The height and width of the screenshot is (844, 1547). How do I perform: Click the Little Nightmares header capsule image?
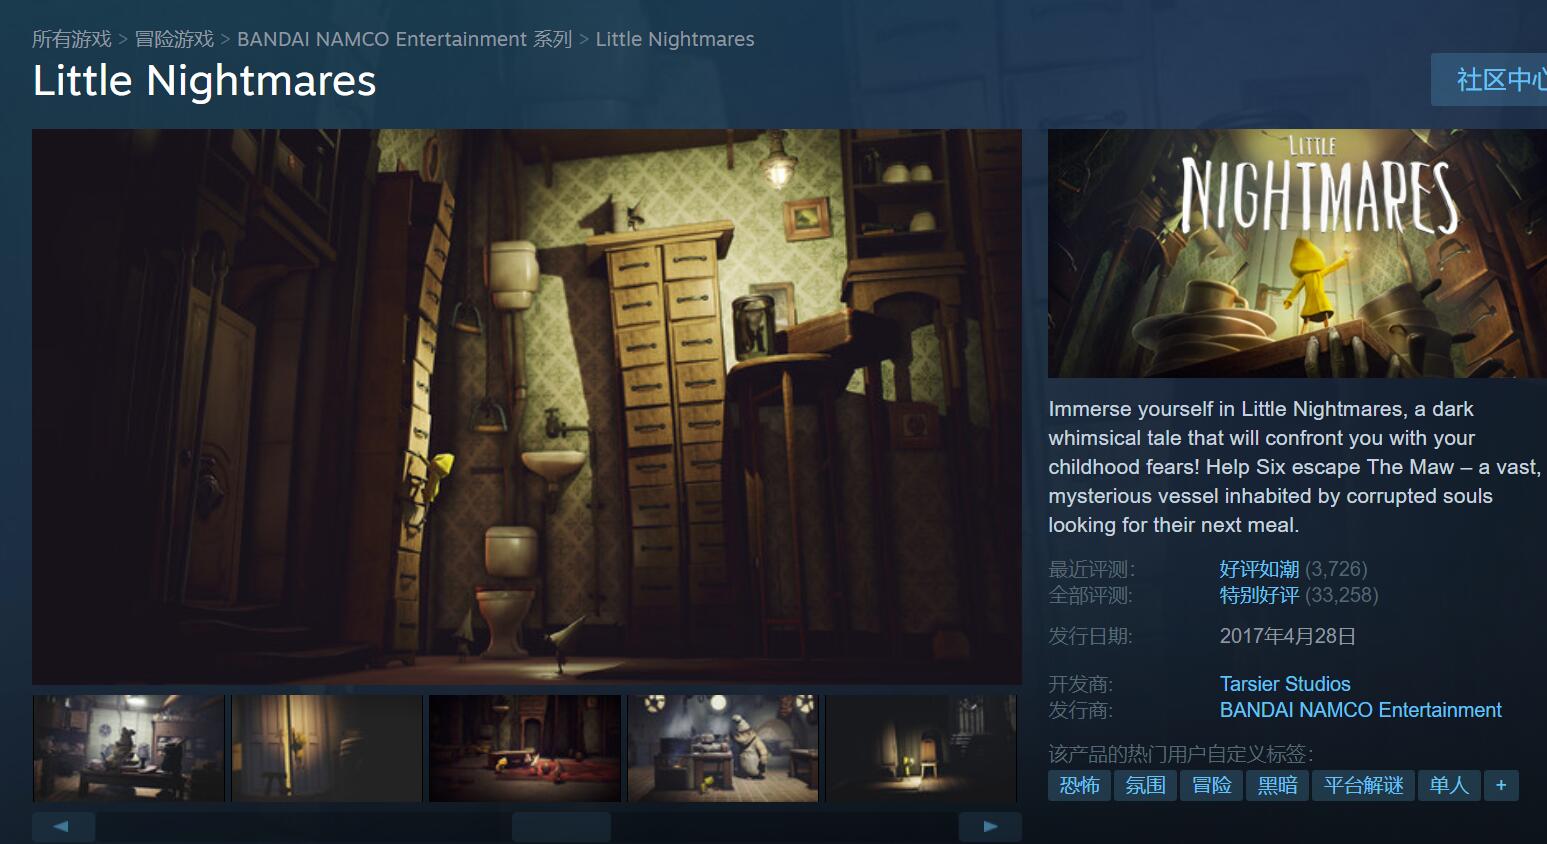[x=1296, y=253]
